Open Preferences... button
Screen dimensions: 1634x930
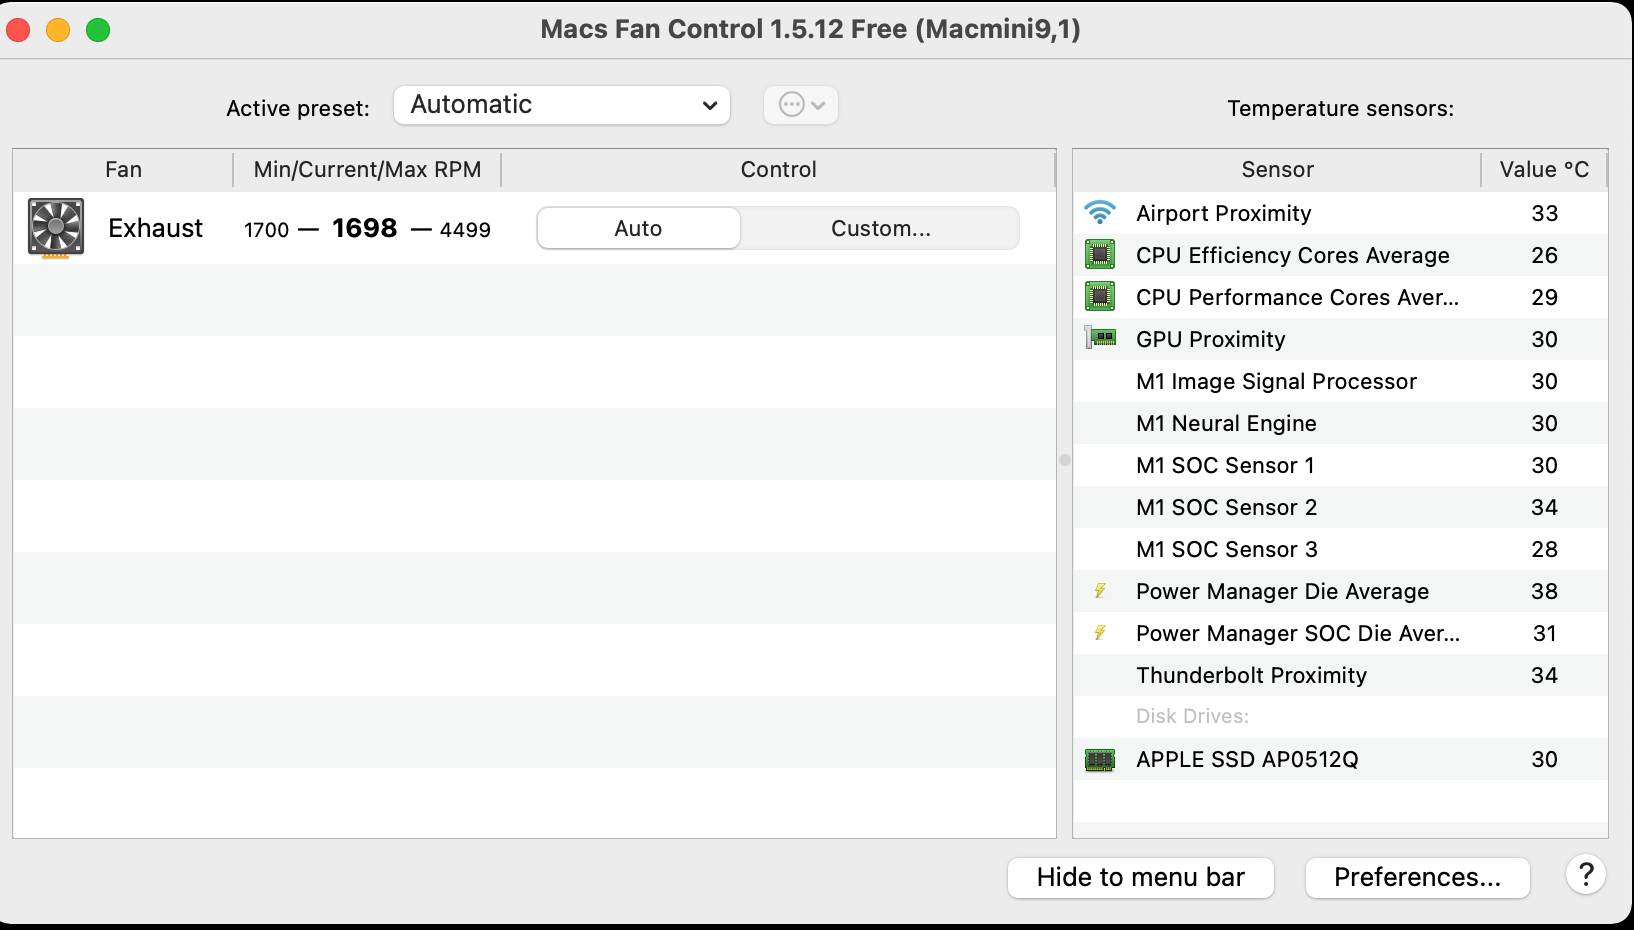coord(1418,877)
